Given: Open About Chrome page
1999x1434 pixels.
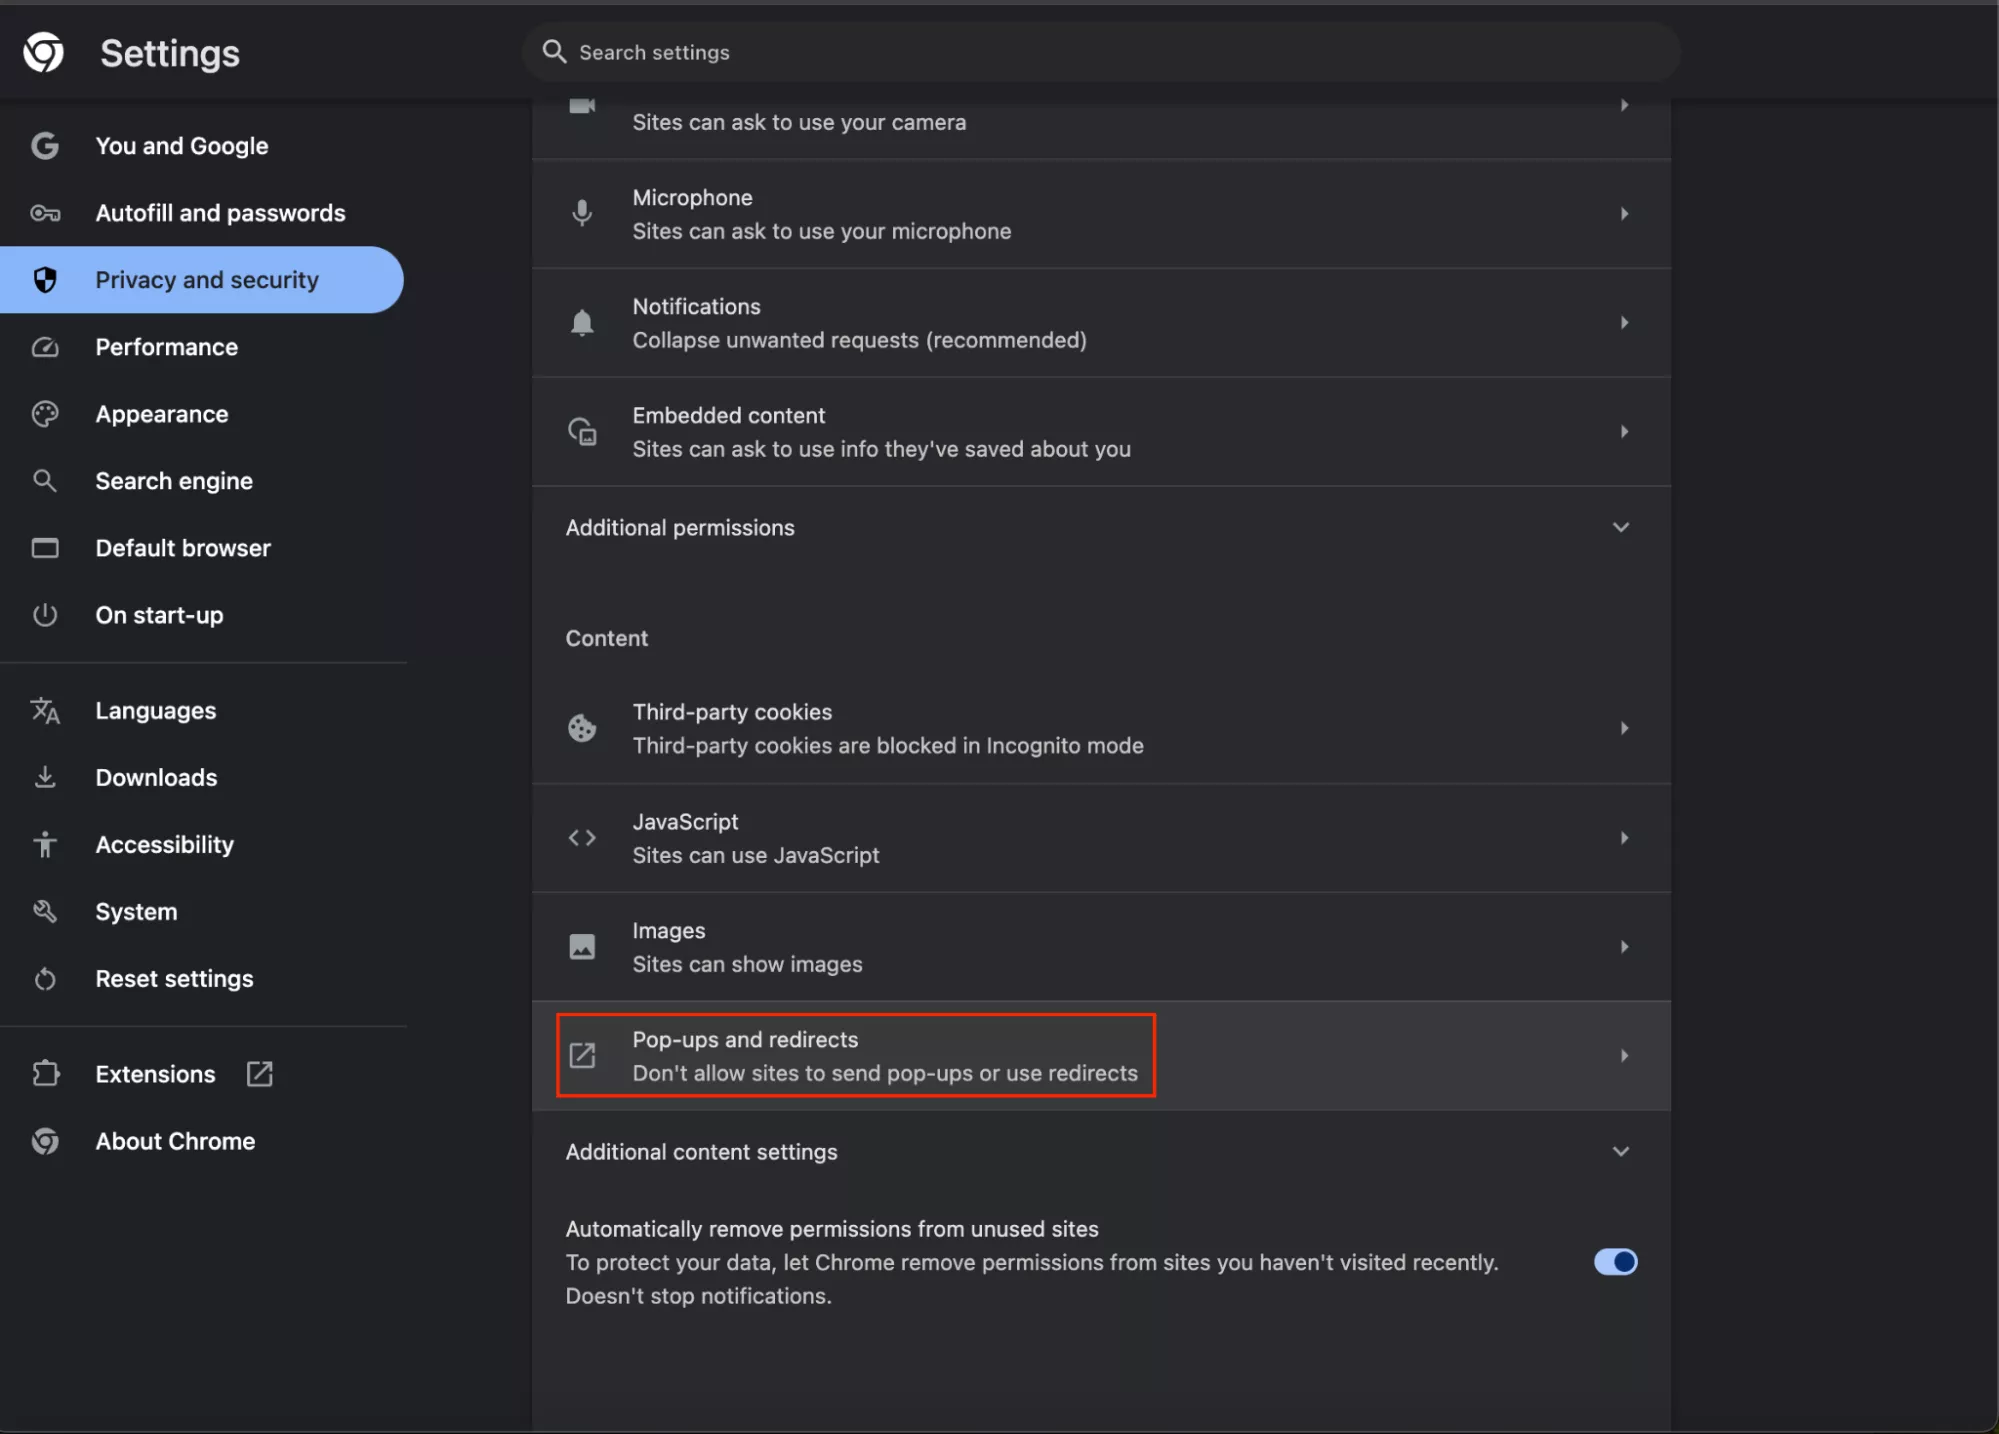Looking at the screenshot, I should click(175, 1141).
